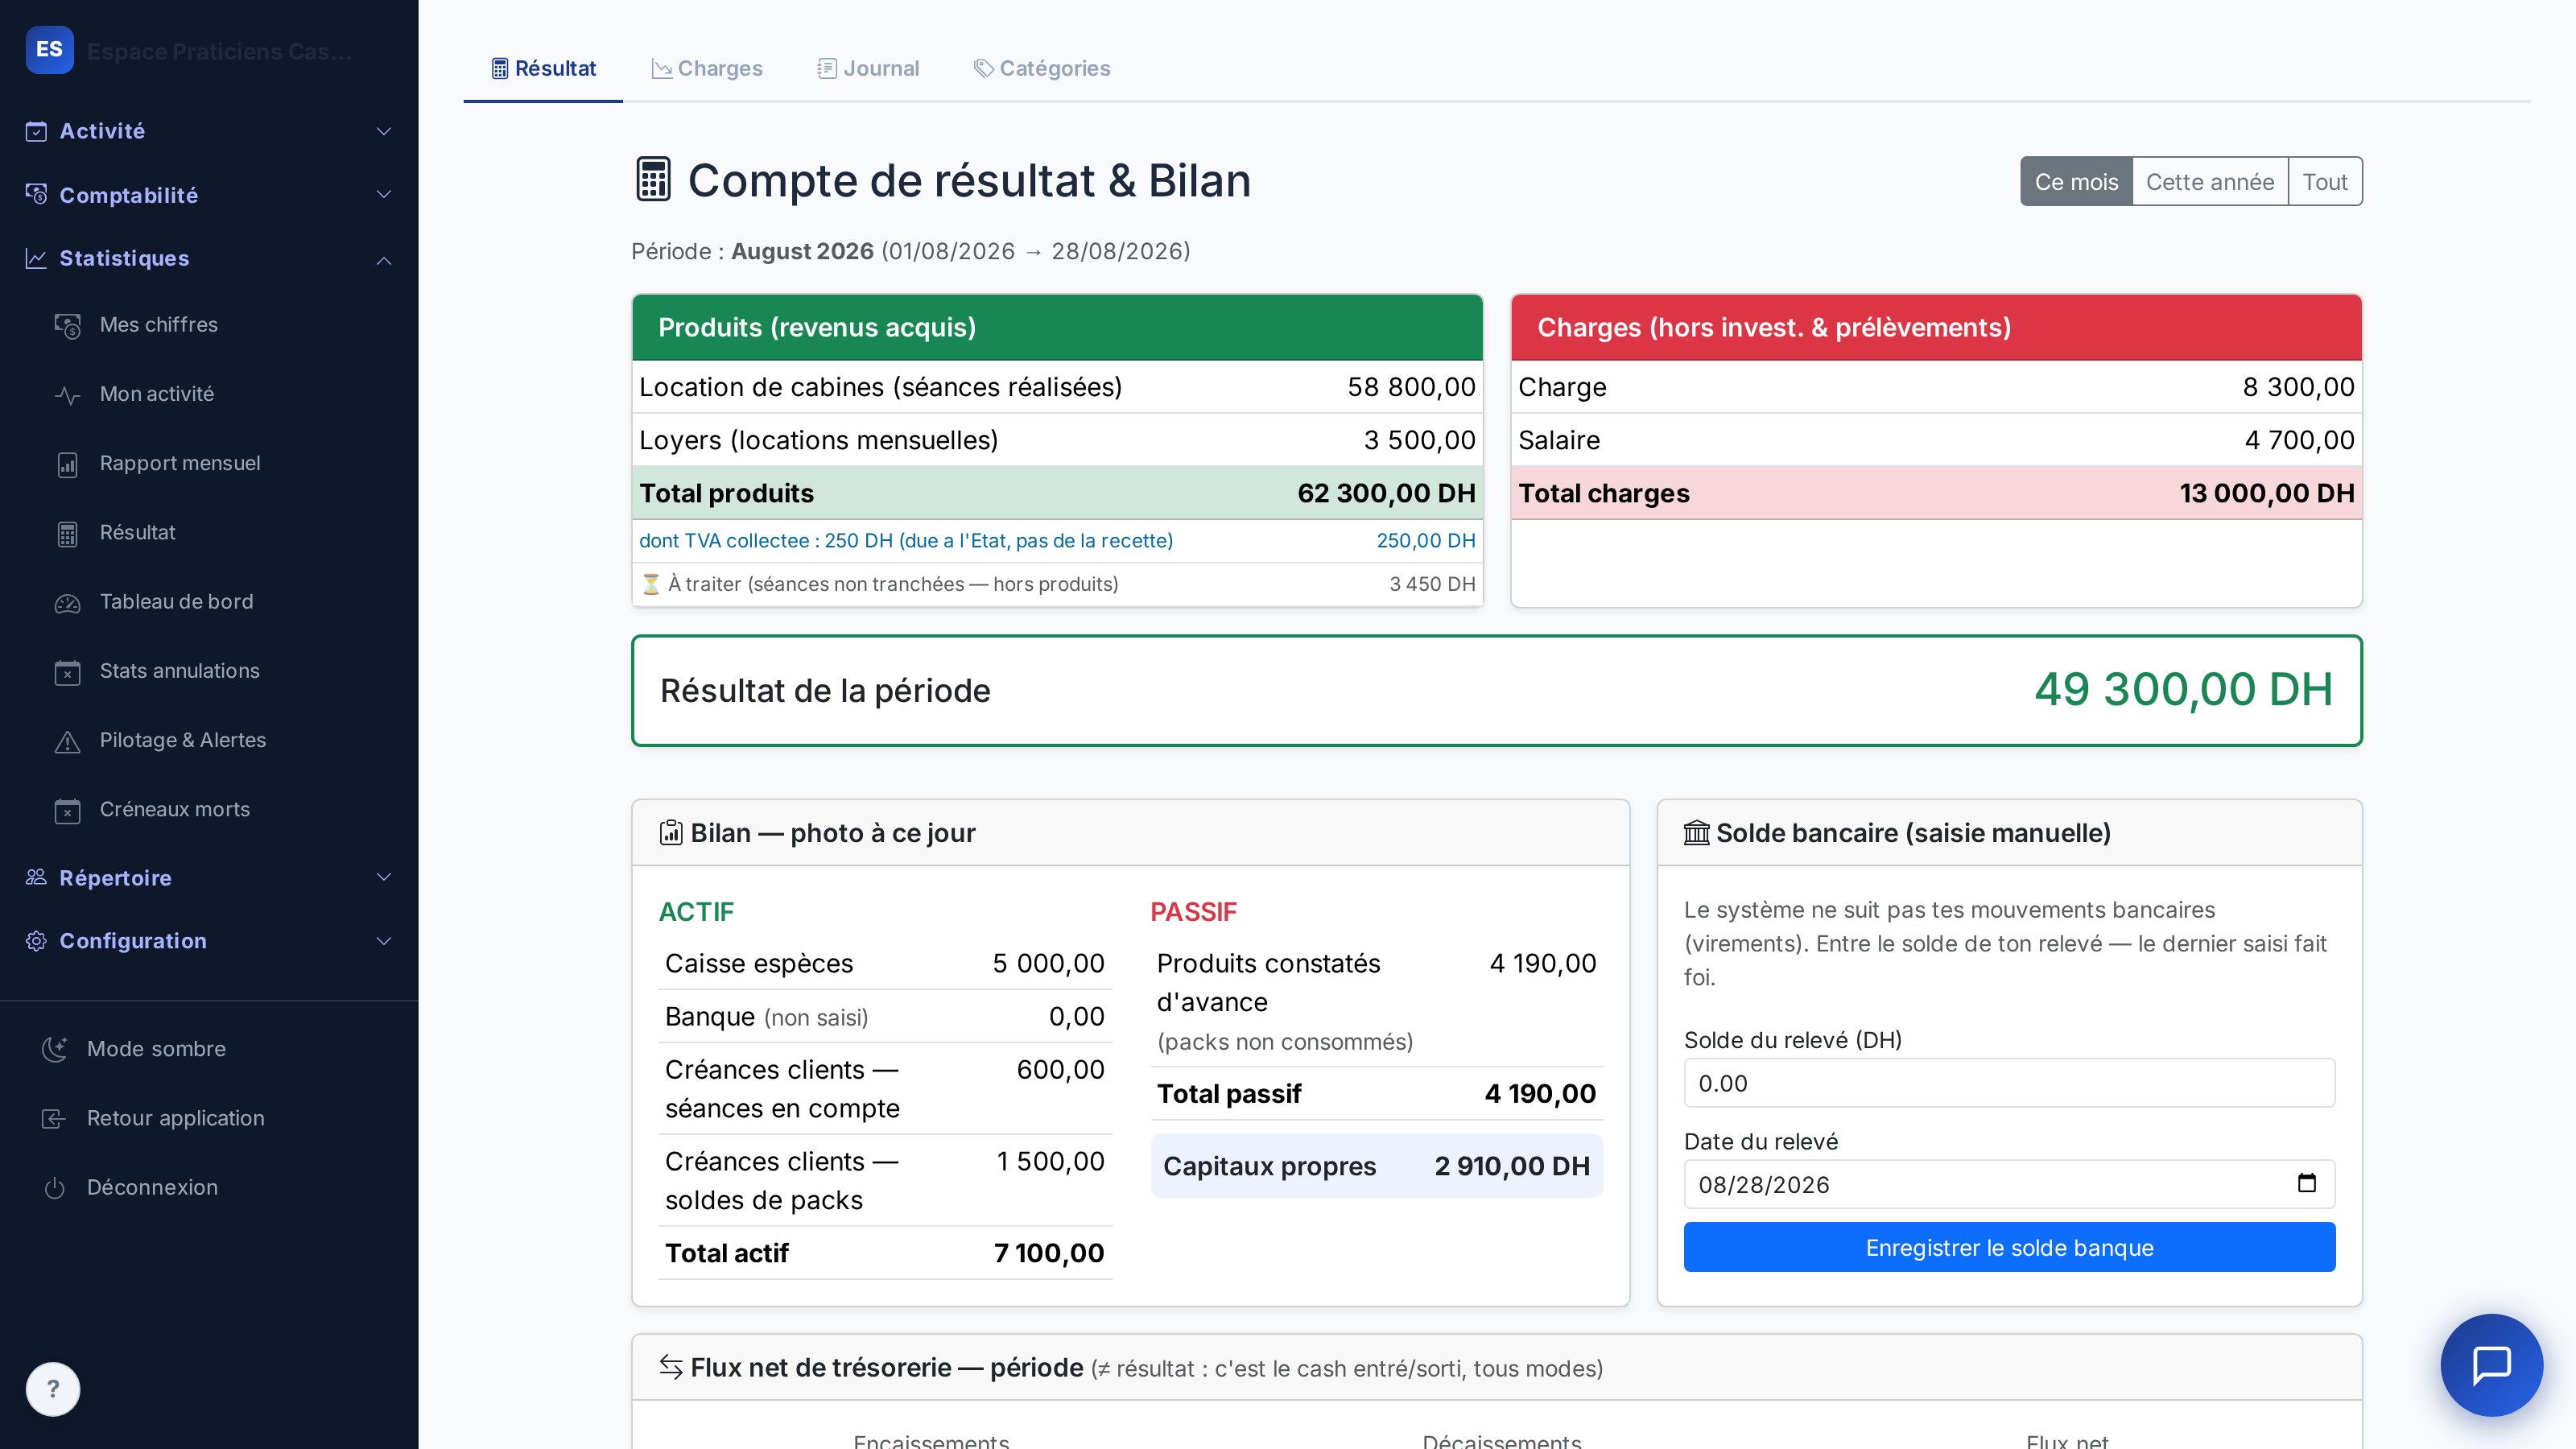Viewport: 2576px width, 1449px height.
Task: Collapse the Statistiques menu chevron
Action: pyautogui.click(x=383, y=259)
